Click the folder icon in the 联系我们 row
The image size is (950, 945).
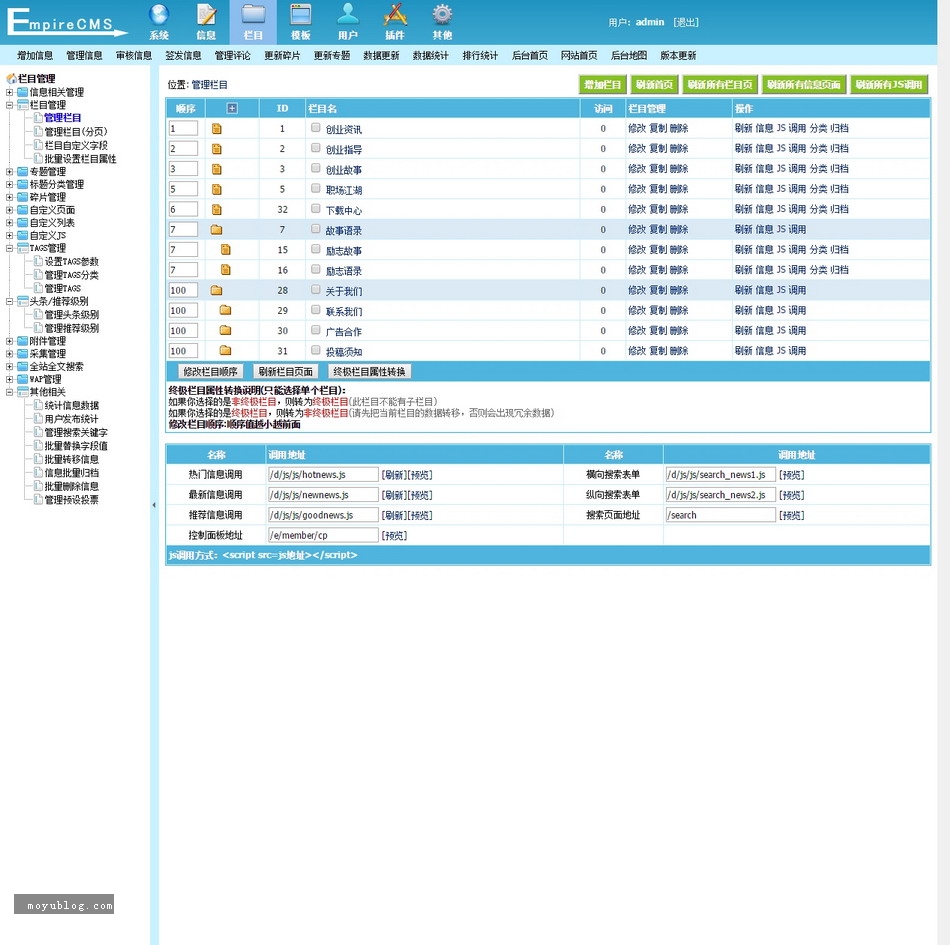pos(225,310)
